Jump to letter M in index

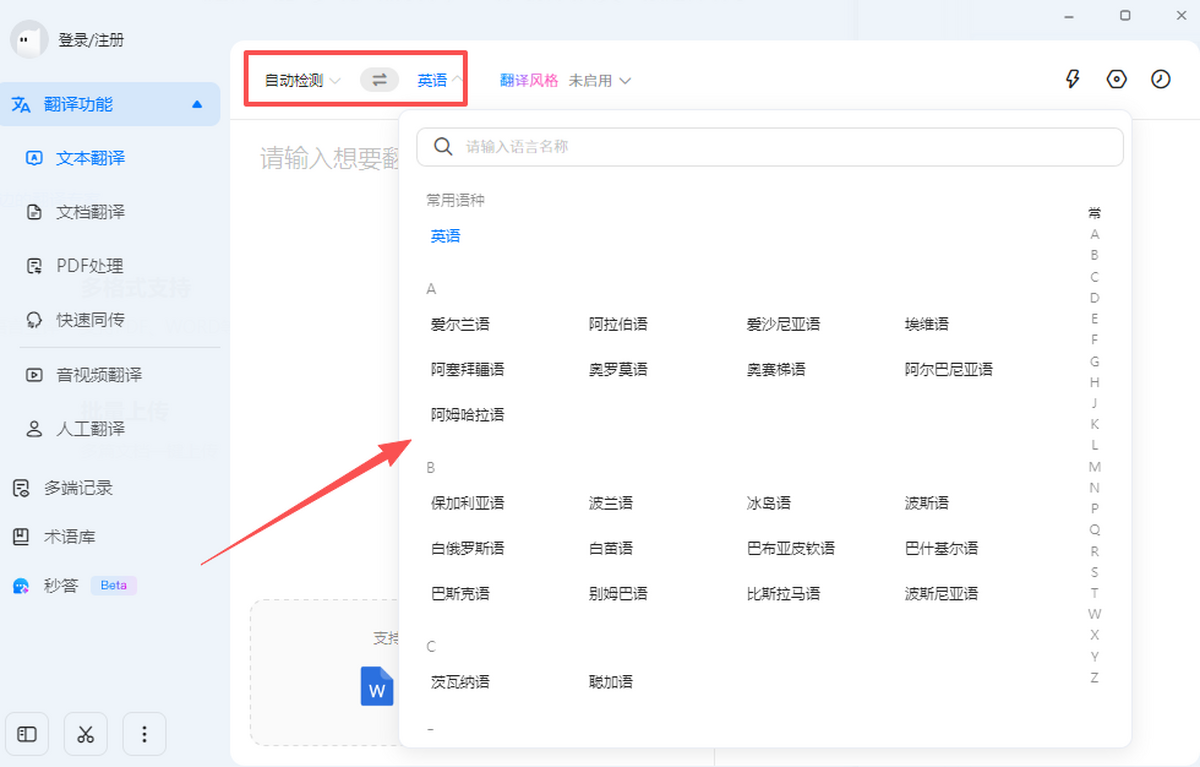click(x=1095, y=467)
